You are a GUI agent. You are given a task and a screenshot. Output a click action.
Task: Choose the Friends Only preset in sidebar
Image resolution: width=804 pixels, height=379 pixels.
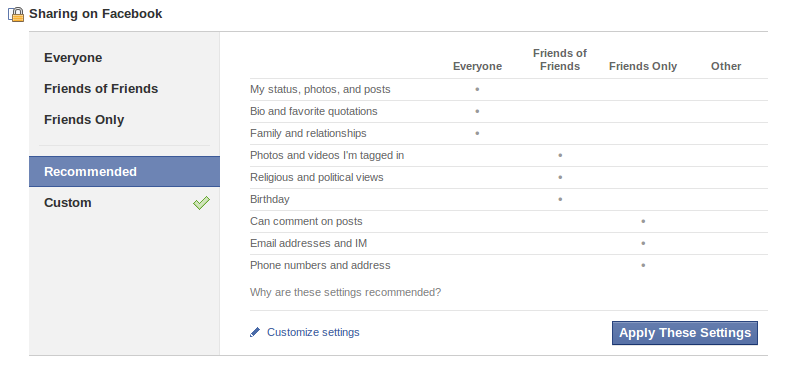[x=84, y=119]
